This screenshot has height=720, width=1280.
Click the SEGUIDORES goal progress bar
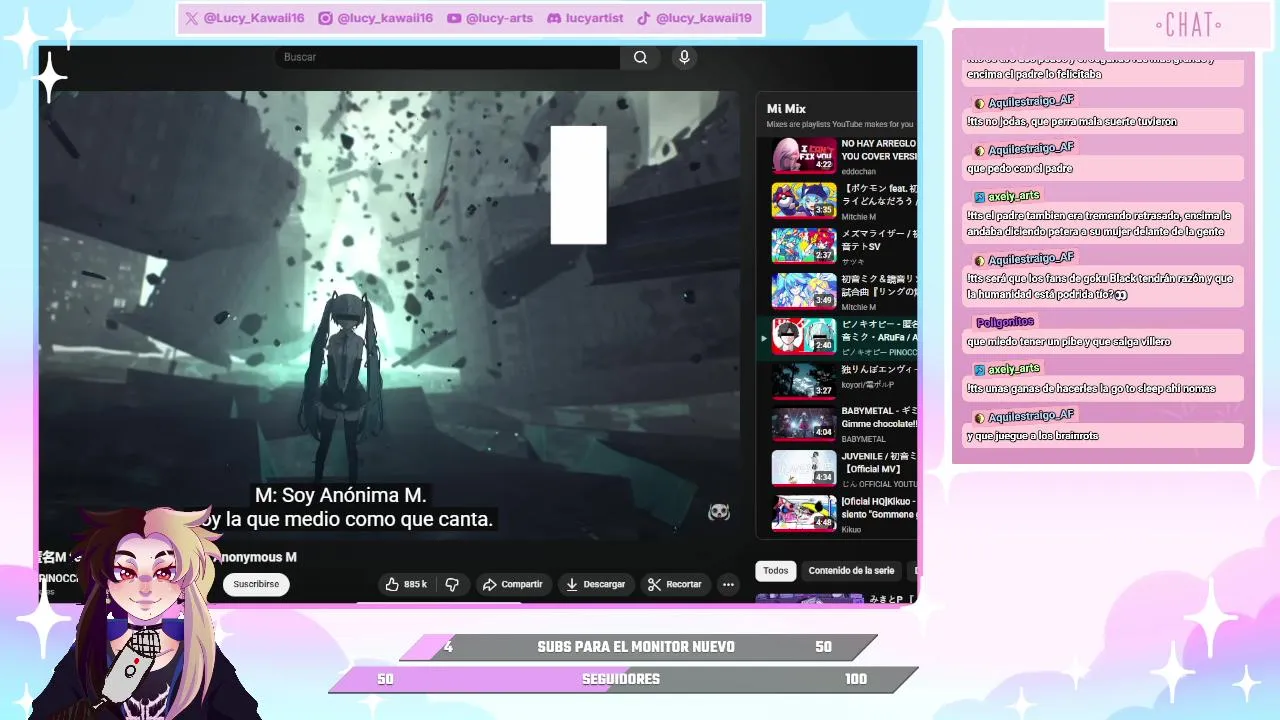click(x=623, y=679)
